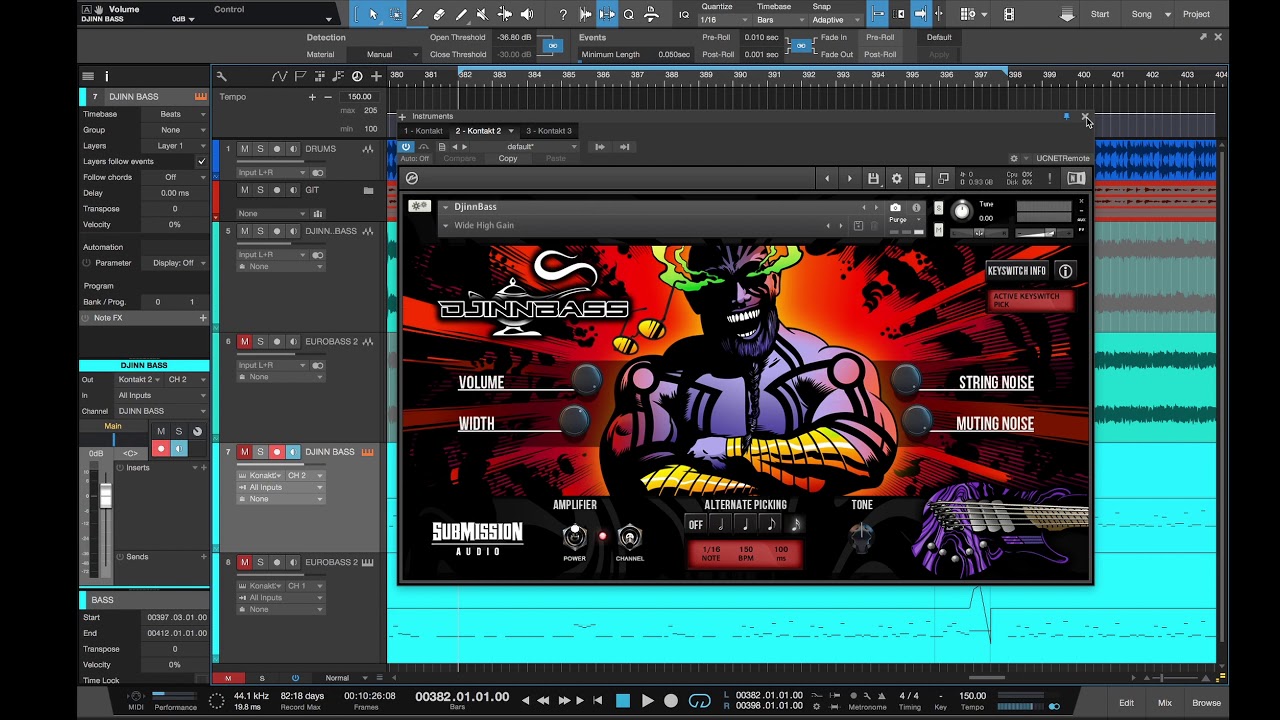Open the Layers Layer 1 dropdown
Viewport: 1280px width, 720px height.
tap(177, 146)
